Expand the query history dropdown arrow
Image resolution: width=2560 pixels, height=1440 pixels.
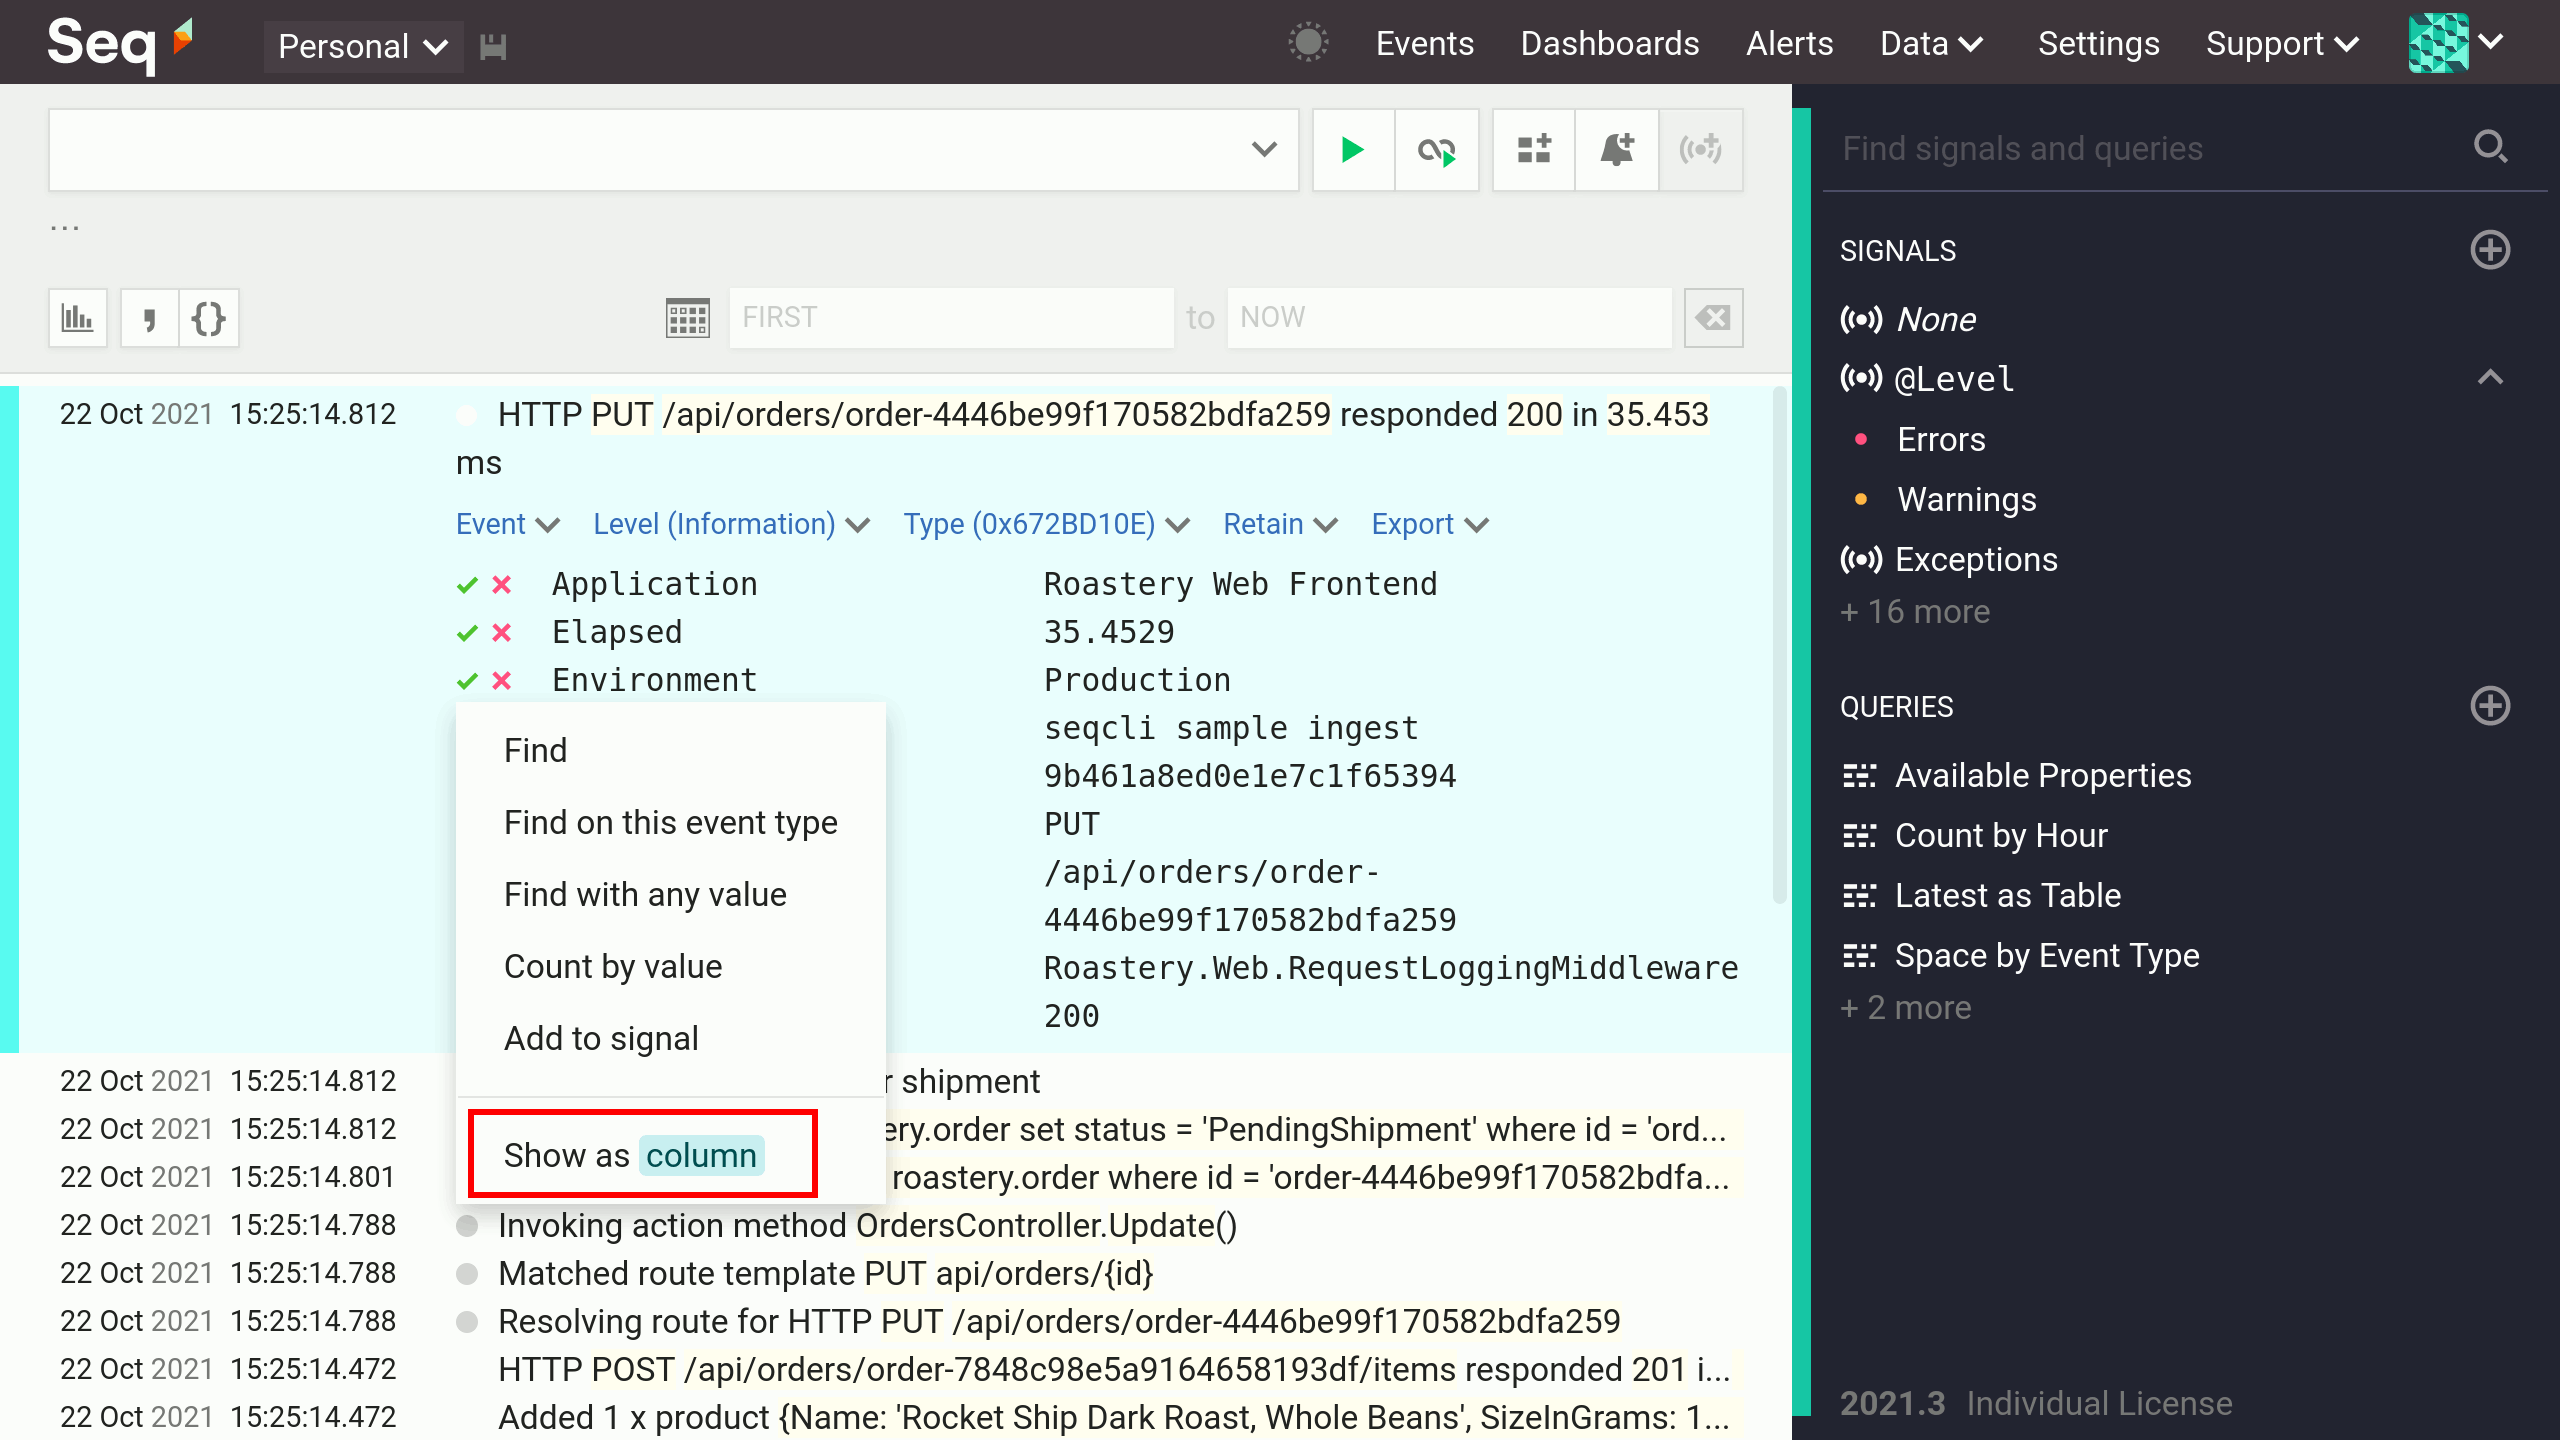point(1264,150)
